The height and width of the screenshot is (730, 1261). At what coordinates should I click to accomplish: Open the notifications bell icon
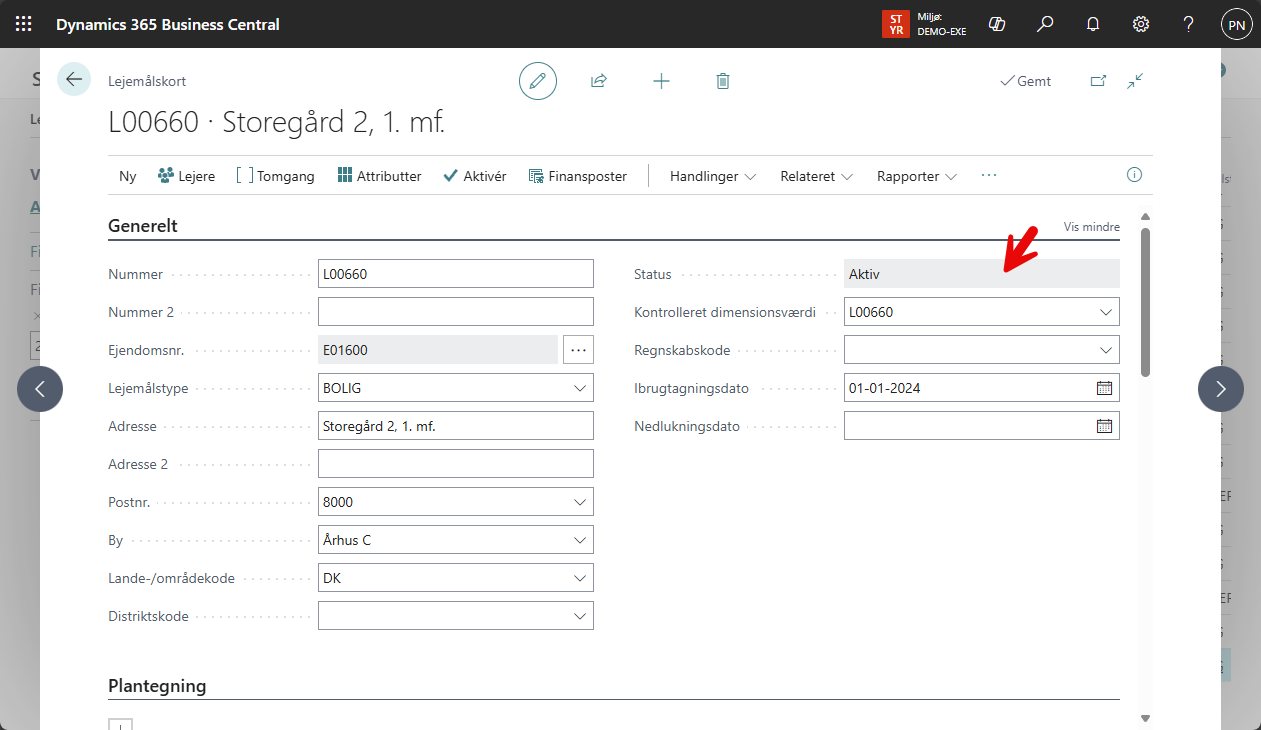[x=1093, y=24]
